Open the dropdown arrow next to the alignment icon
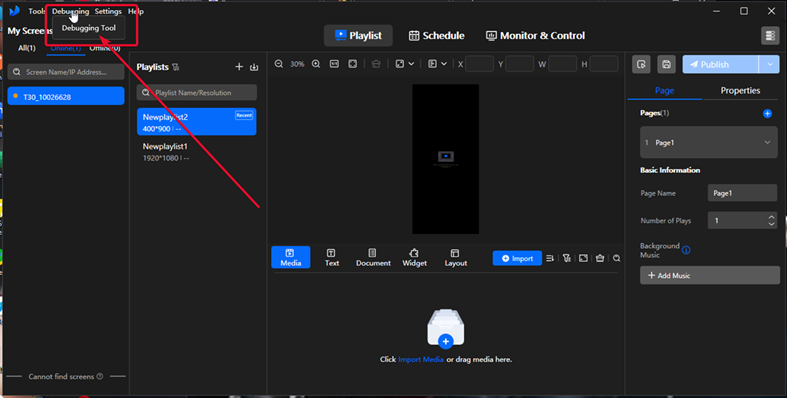 pyautogui.click(x=444, y=64)
